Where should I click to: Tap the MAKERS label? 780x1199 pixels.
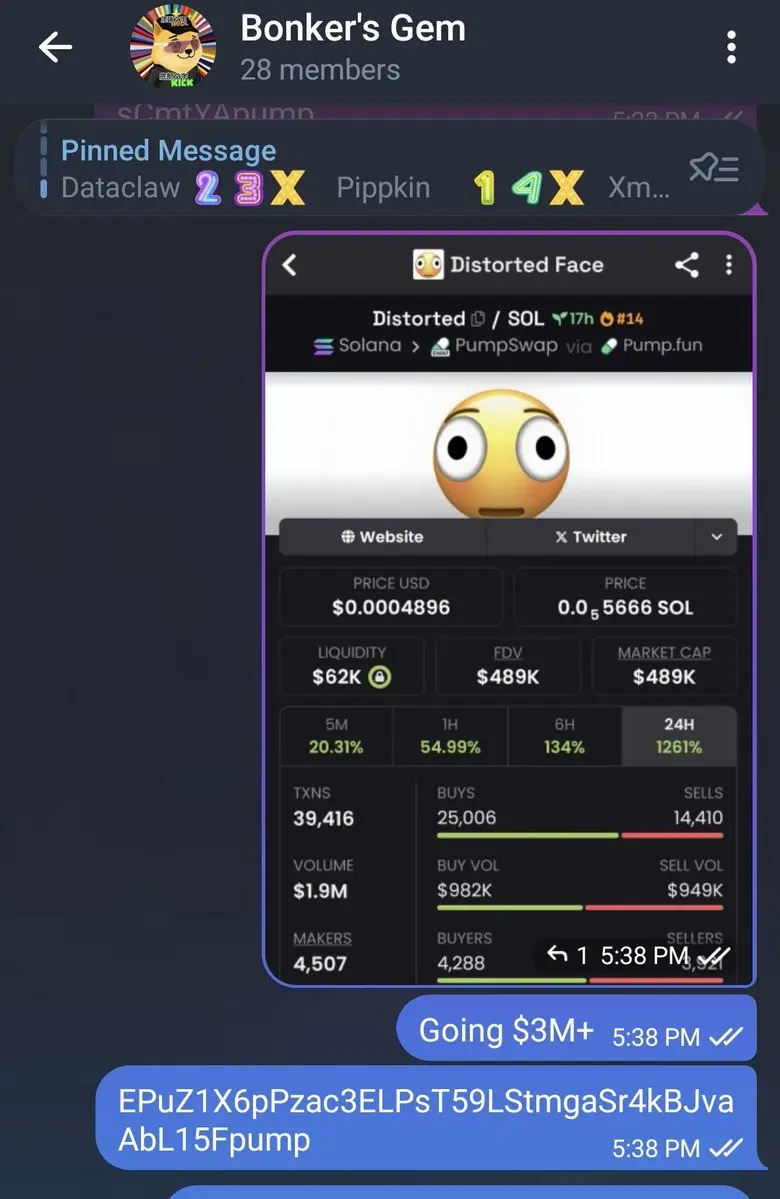coord(322,938)
